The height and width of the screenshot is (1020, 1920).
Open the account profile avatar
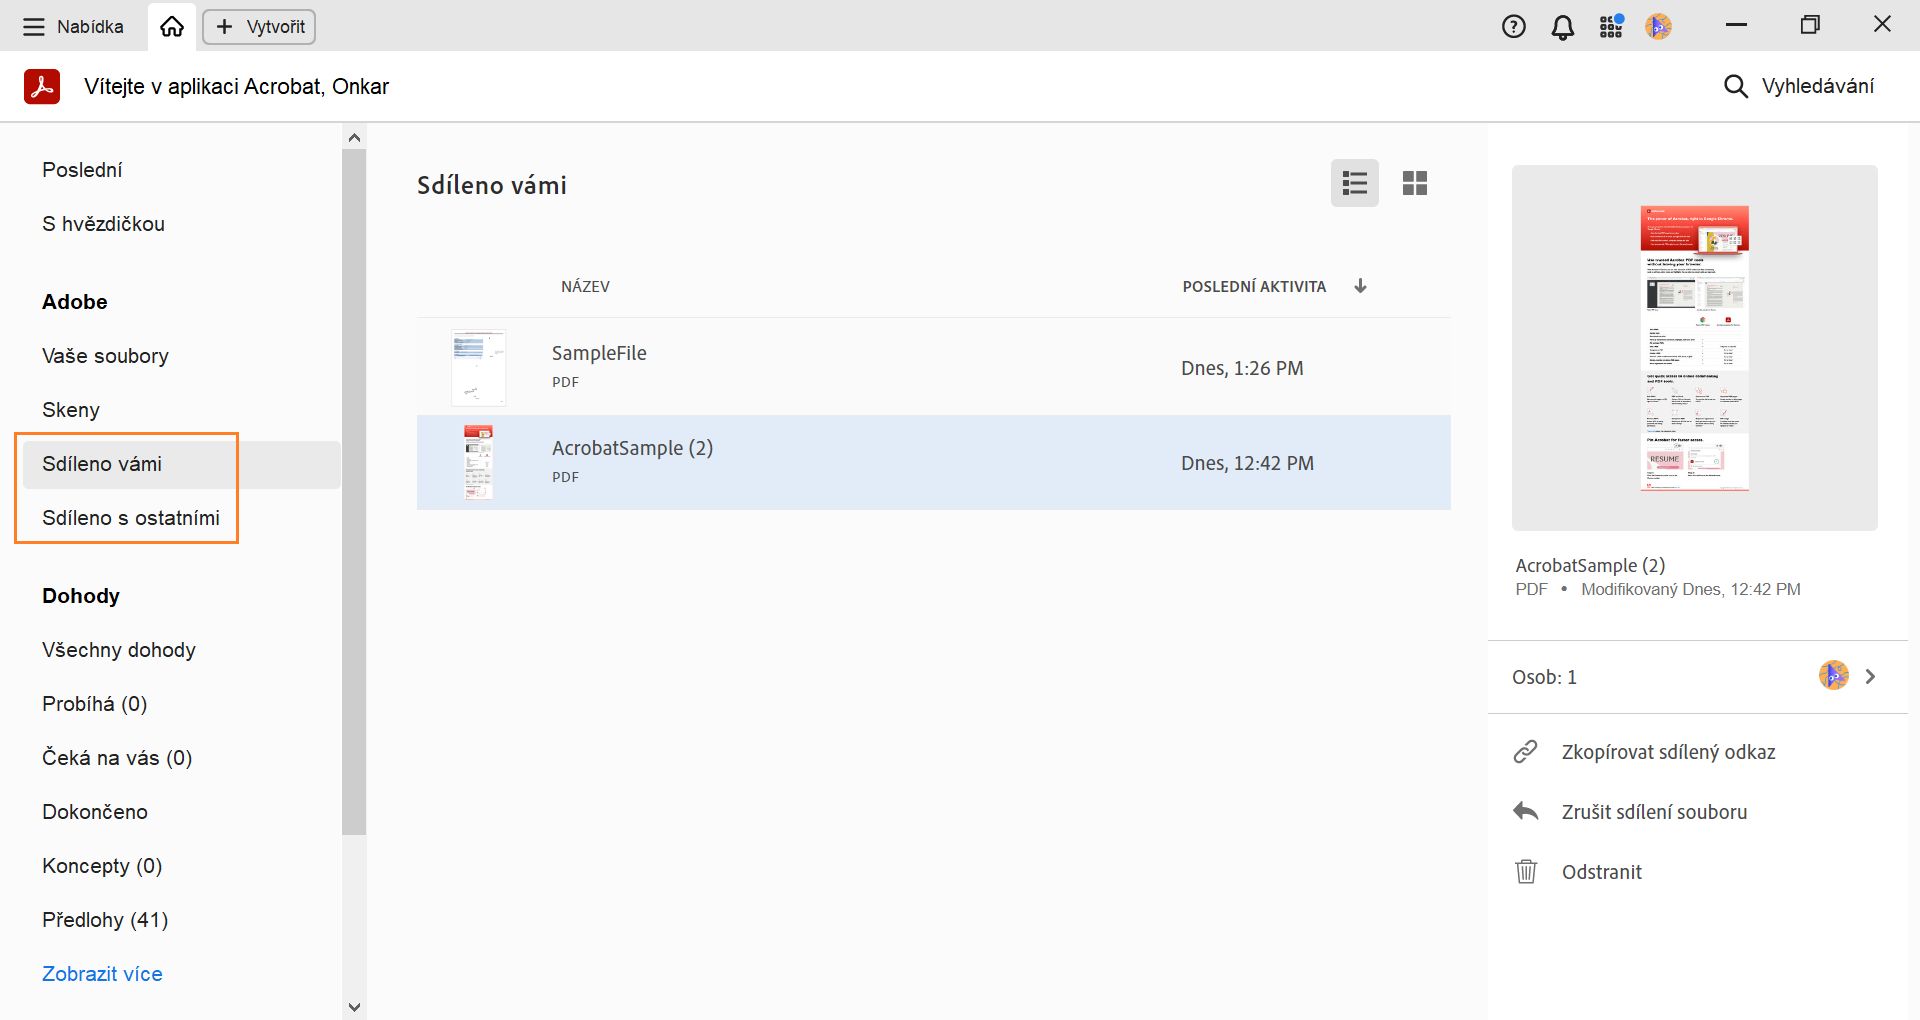click(1658, 27)
